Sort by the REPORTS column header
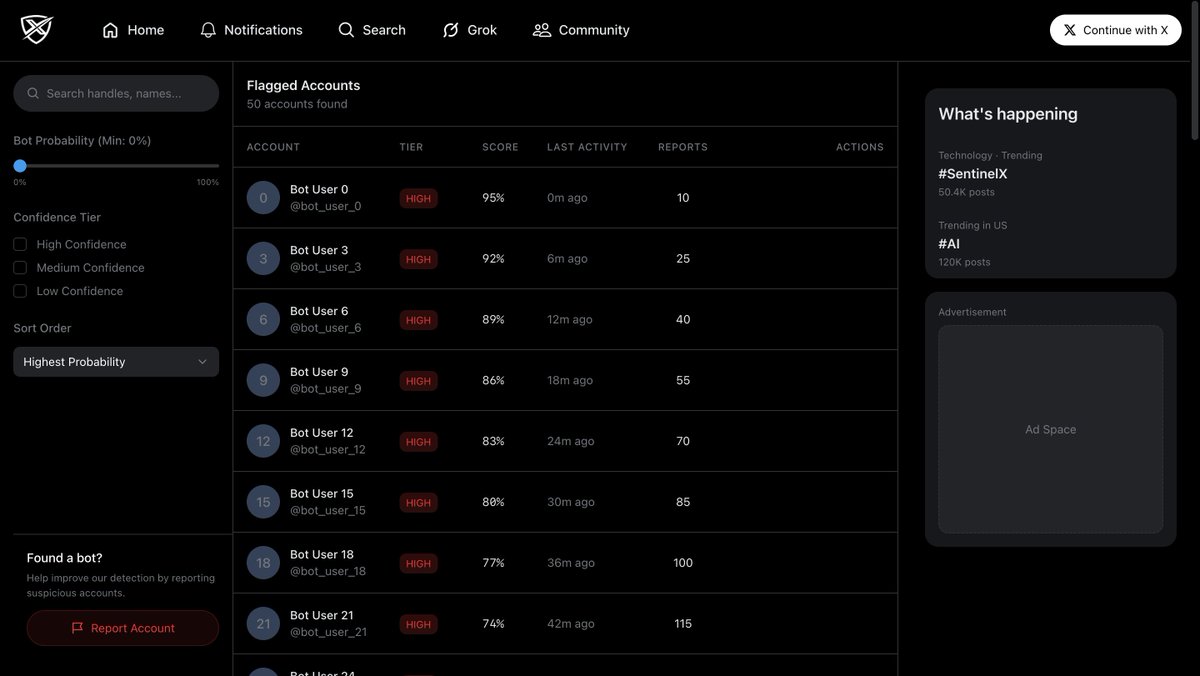 coord(683,147)
